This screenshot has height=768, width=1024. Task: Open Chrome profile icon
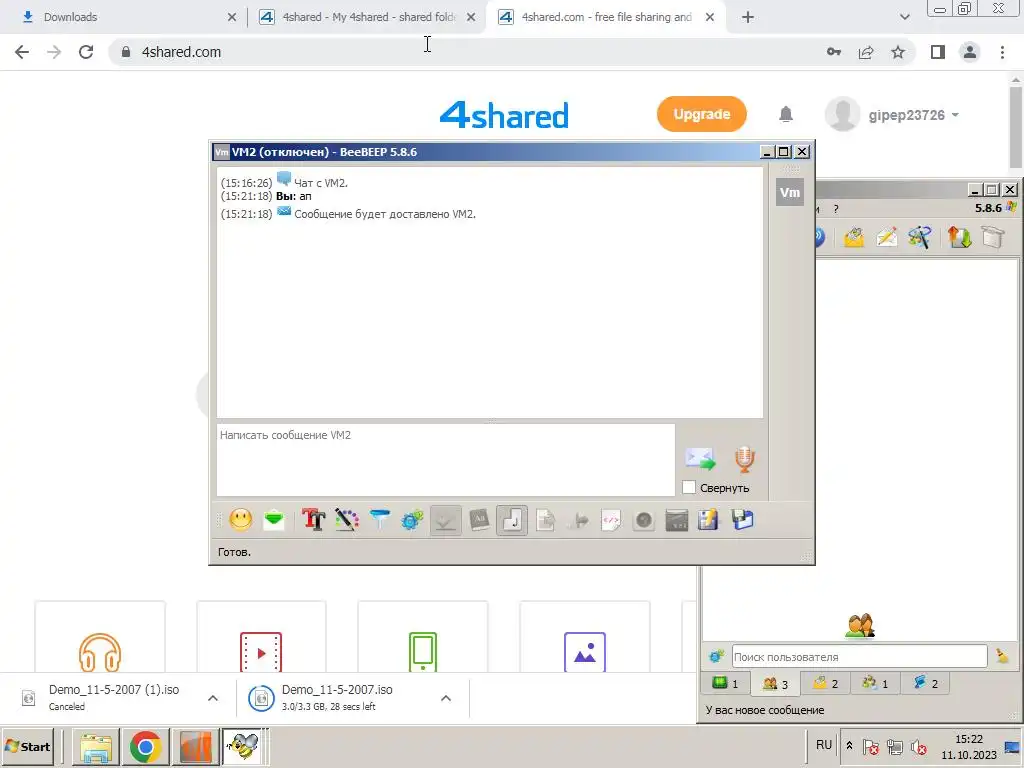click(970, 52)
